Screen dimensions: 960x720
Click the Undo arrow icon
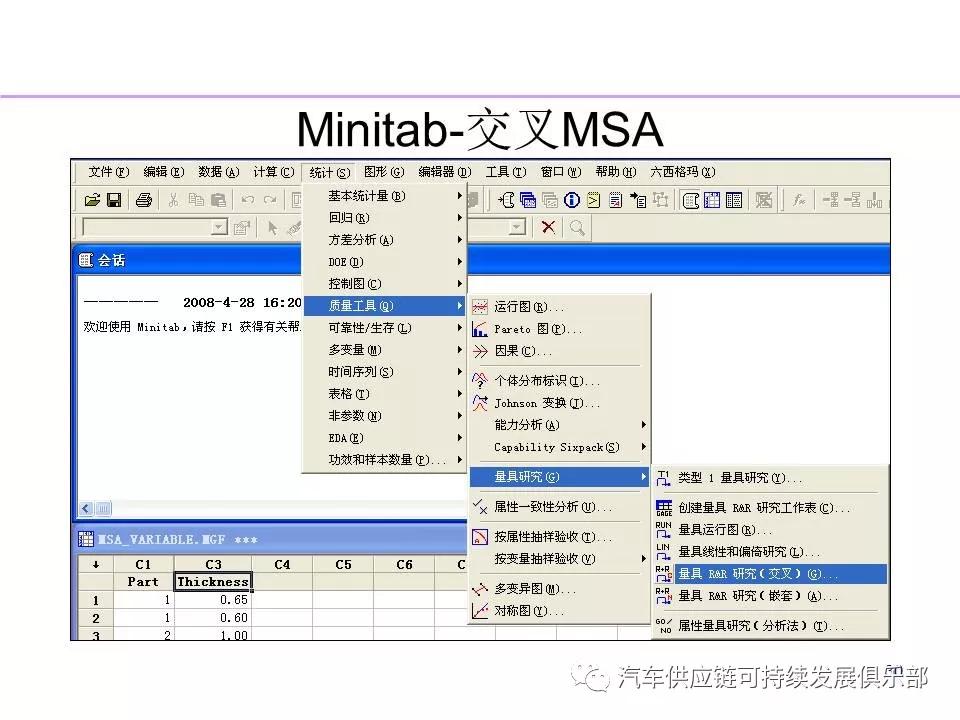(x=248, y=200)
